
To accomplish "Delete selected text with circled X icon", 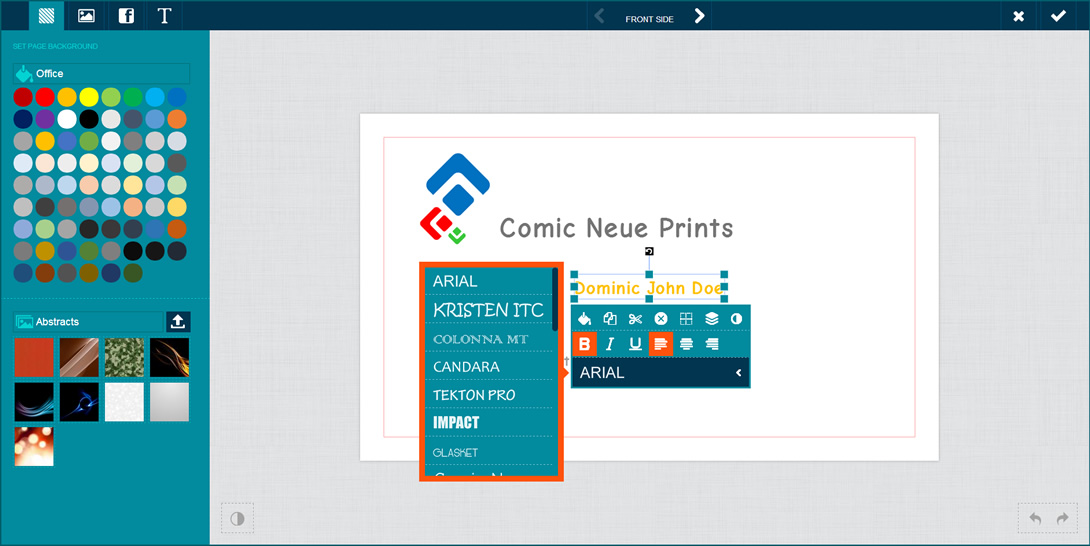I will 661,319.
